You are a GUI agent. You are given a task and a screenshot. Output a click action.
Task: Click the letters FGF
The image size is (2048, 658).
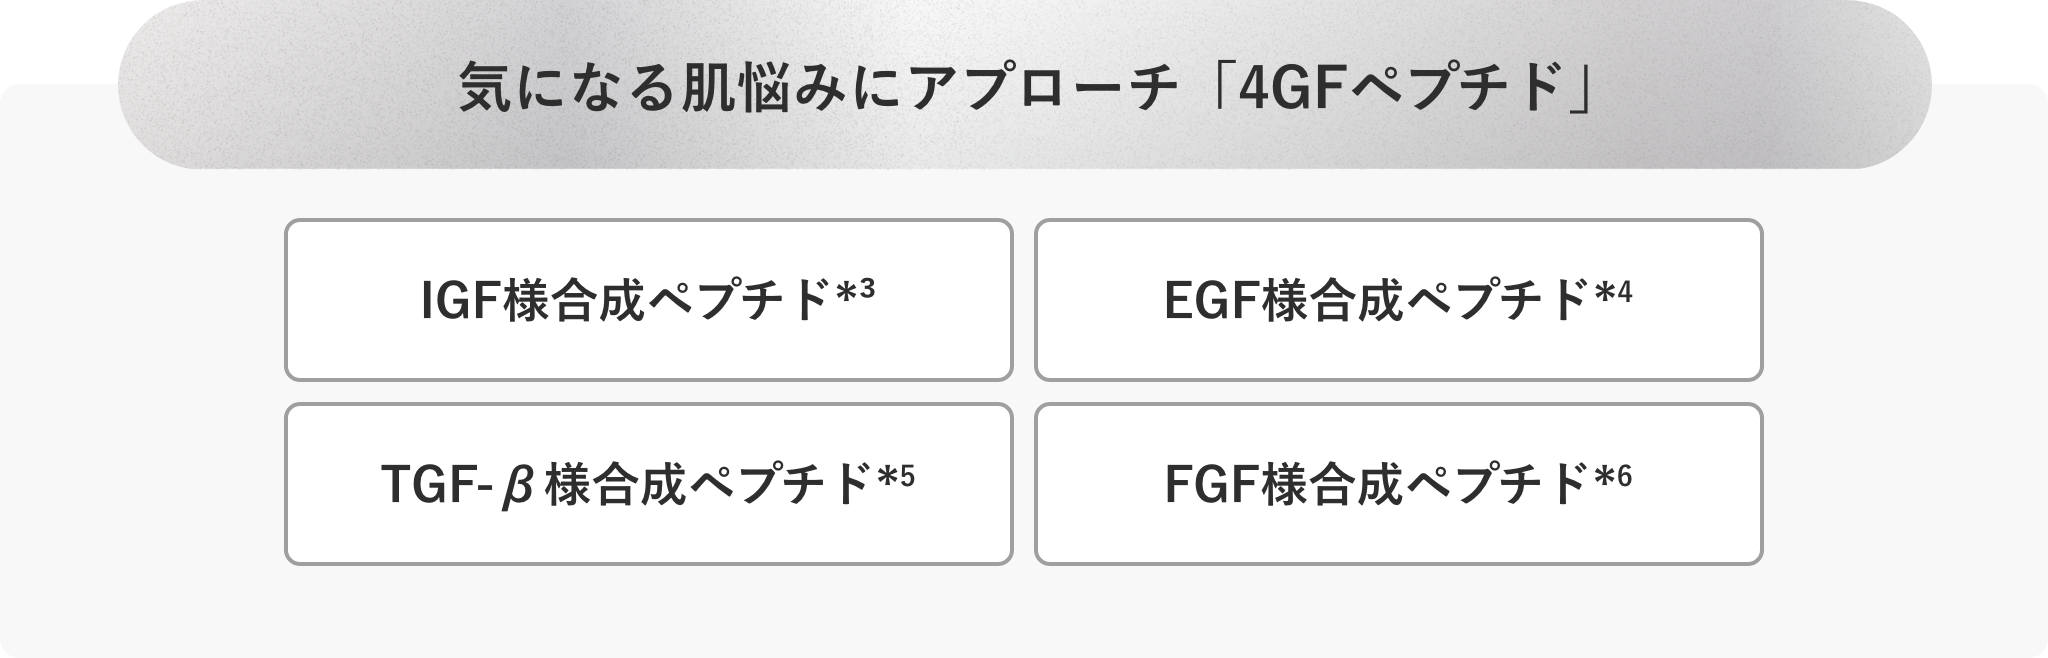tap(1211, 486)
